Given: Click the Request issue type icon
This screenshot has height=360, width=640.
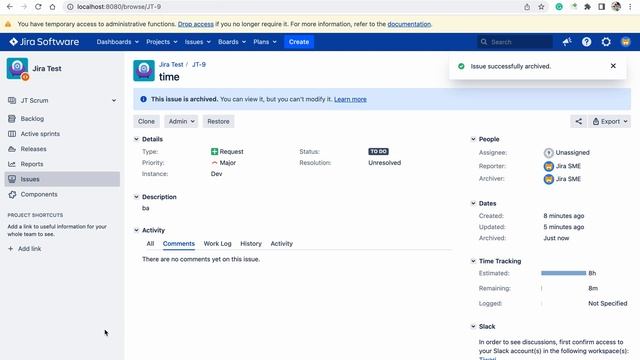Looking at the screenshot, I should (214, 151).
